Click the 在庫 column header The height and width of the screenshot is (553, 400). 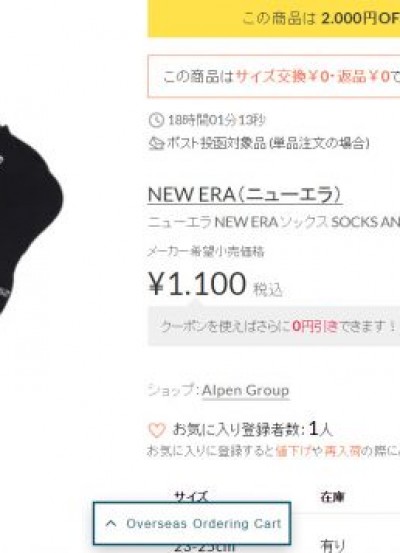click(x=332, y=497)
